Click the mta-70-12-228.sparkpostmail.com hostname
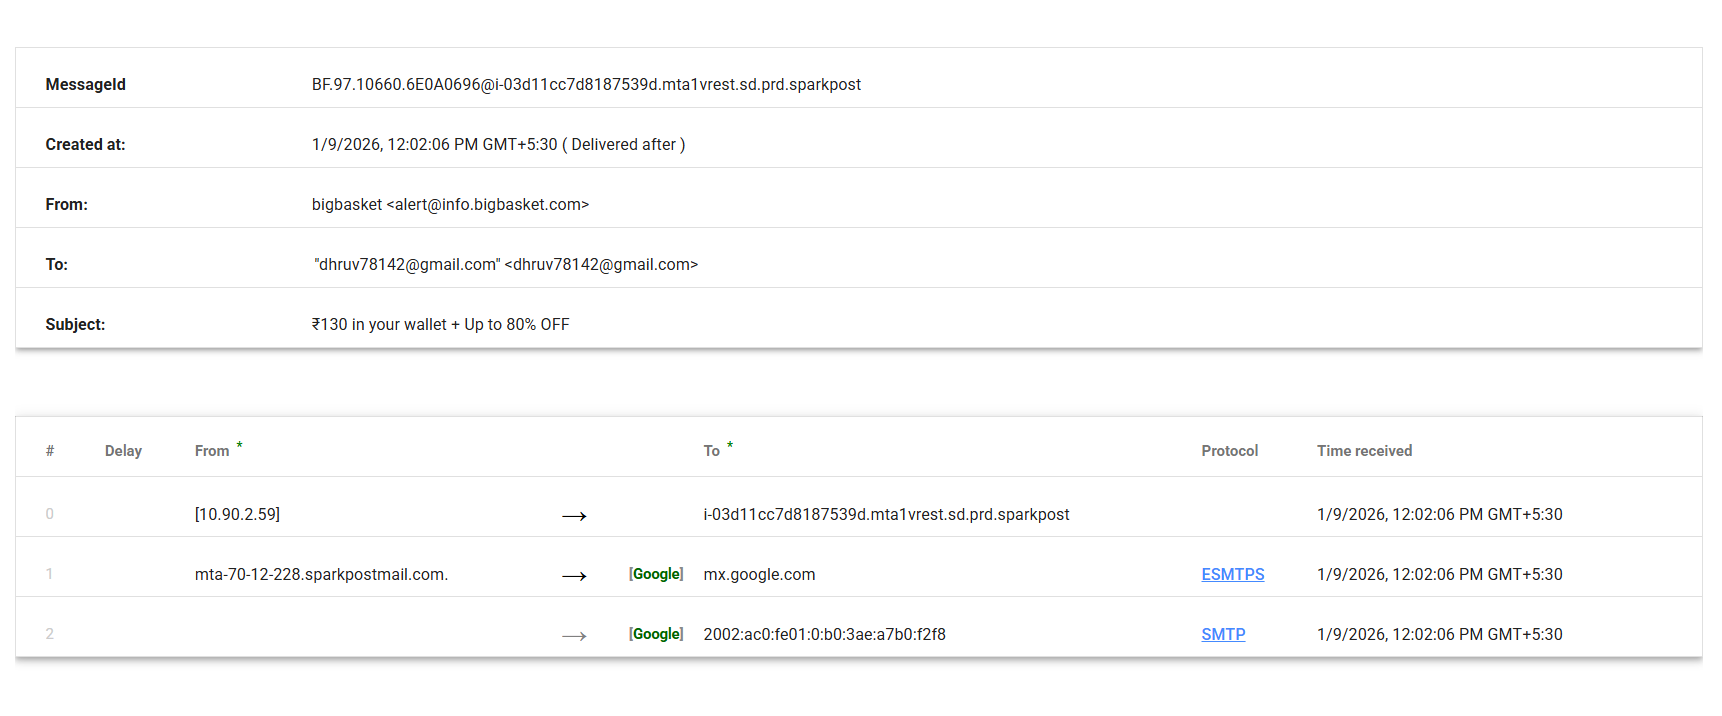The width and height of the screenshot is (1722, 716). point(321,574)
